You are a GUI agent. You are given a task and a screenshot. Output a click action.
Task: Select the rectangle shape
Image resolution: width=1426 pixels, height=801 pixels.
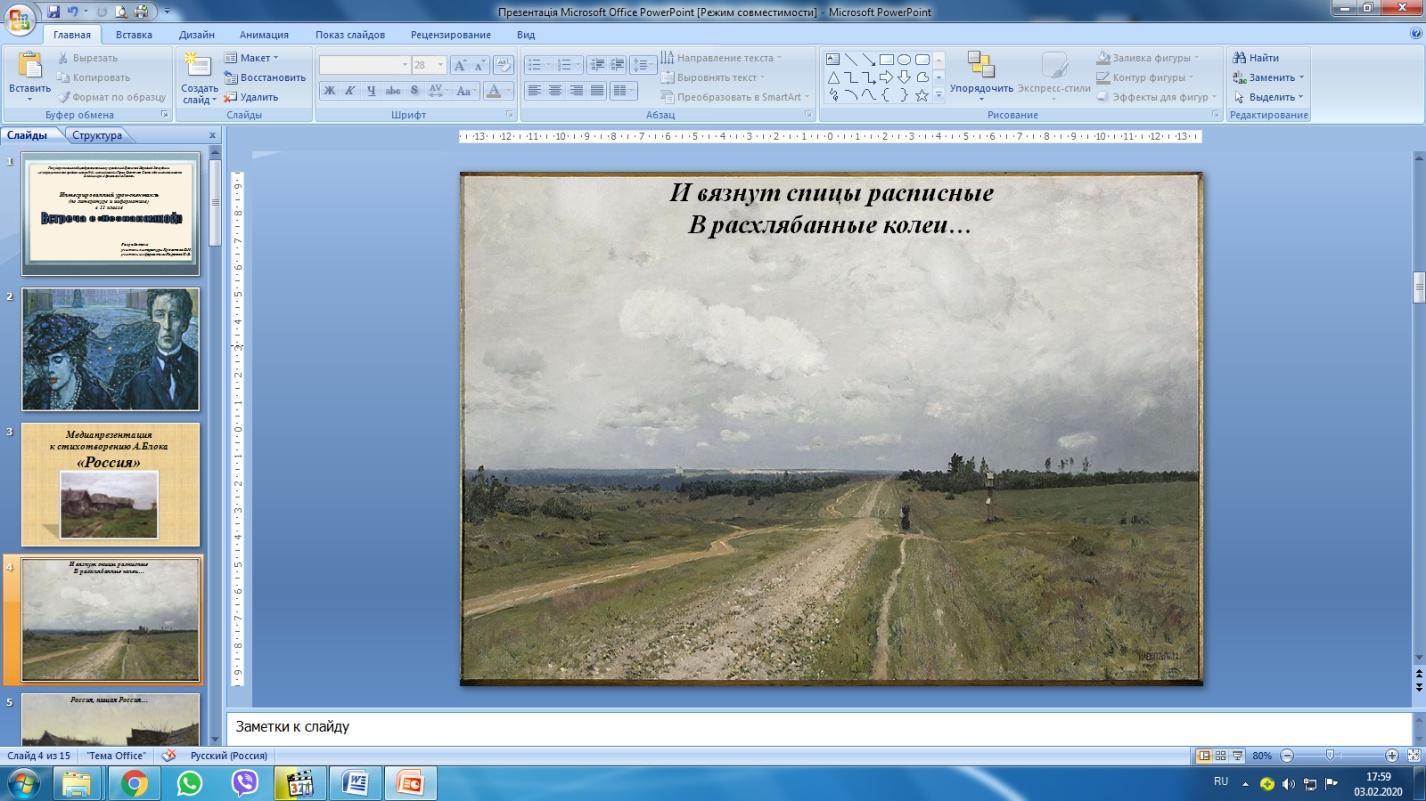click(886, 59)
